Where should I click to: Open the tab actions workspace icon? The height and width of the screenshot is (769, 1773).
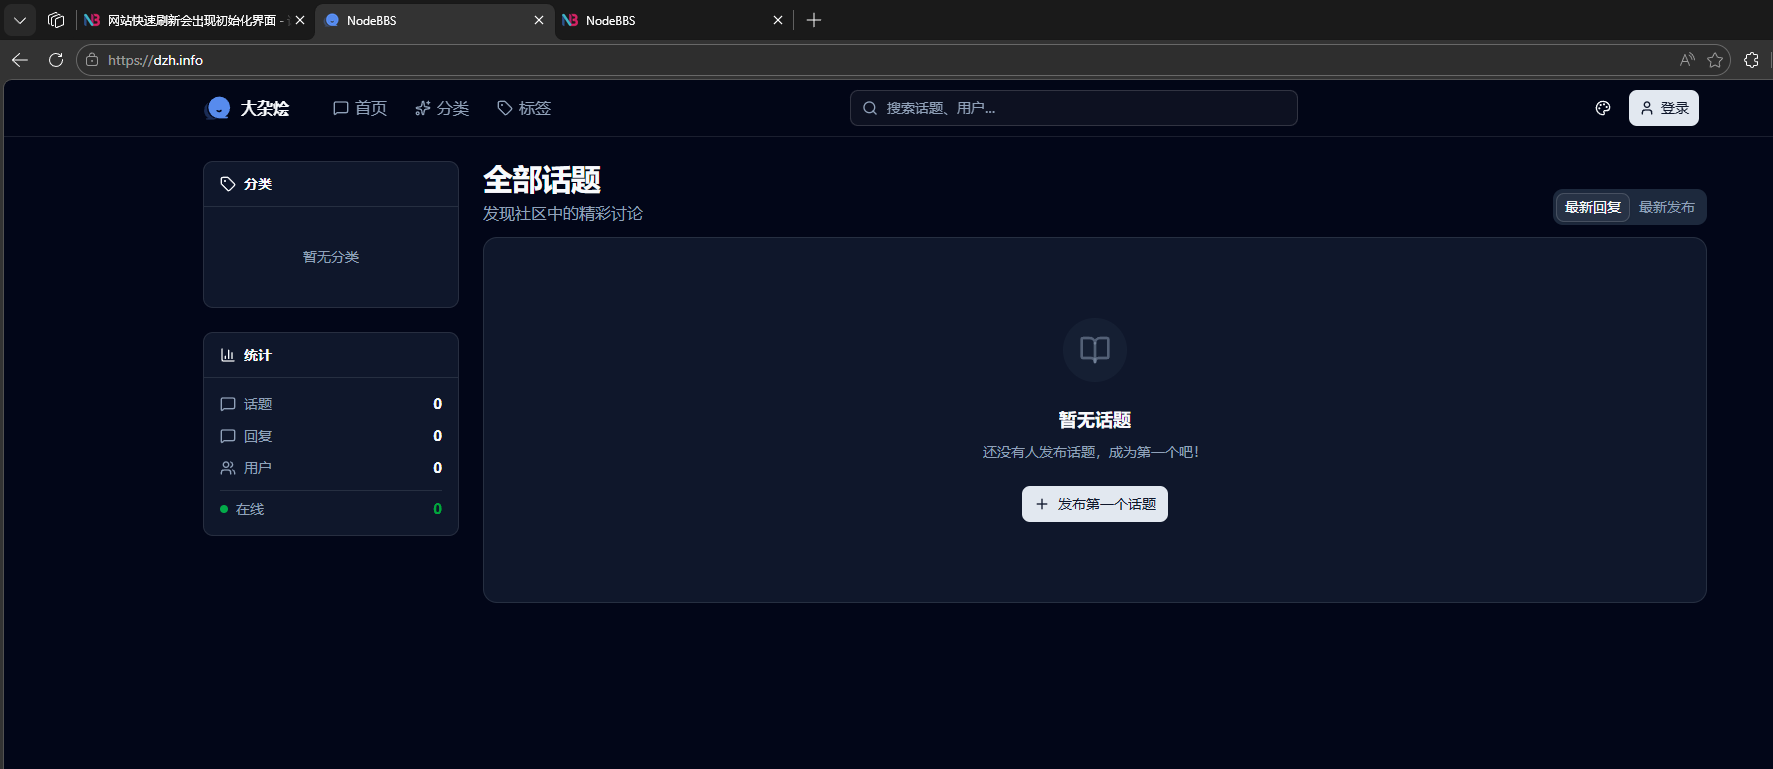coord(56,20)
